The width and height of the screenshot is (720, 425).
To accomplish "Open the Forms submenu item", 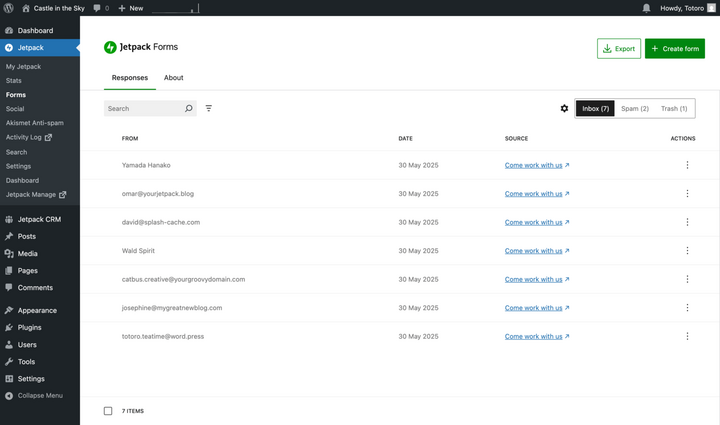I will click(16, 95).
